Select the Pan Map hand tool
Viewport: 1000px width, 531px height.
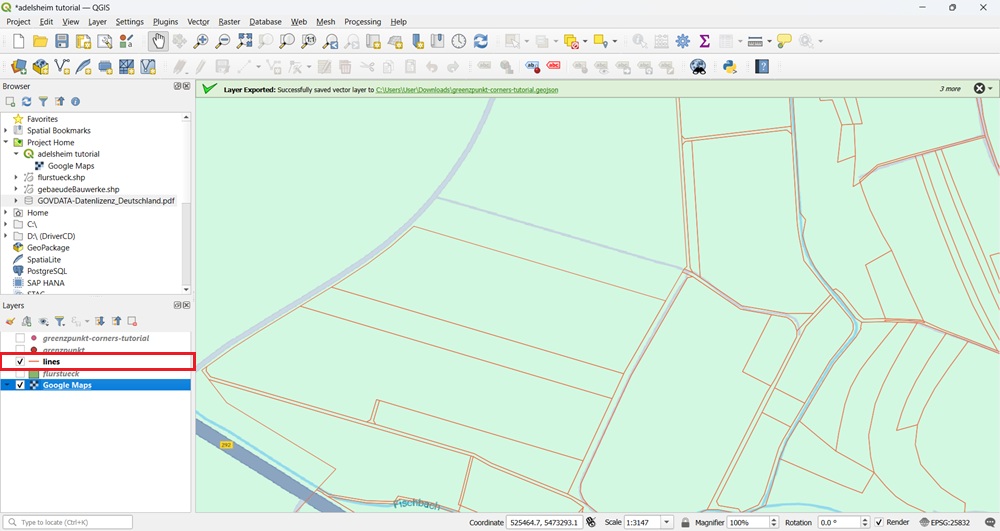coord(158,41)
